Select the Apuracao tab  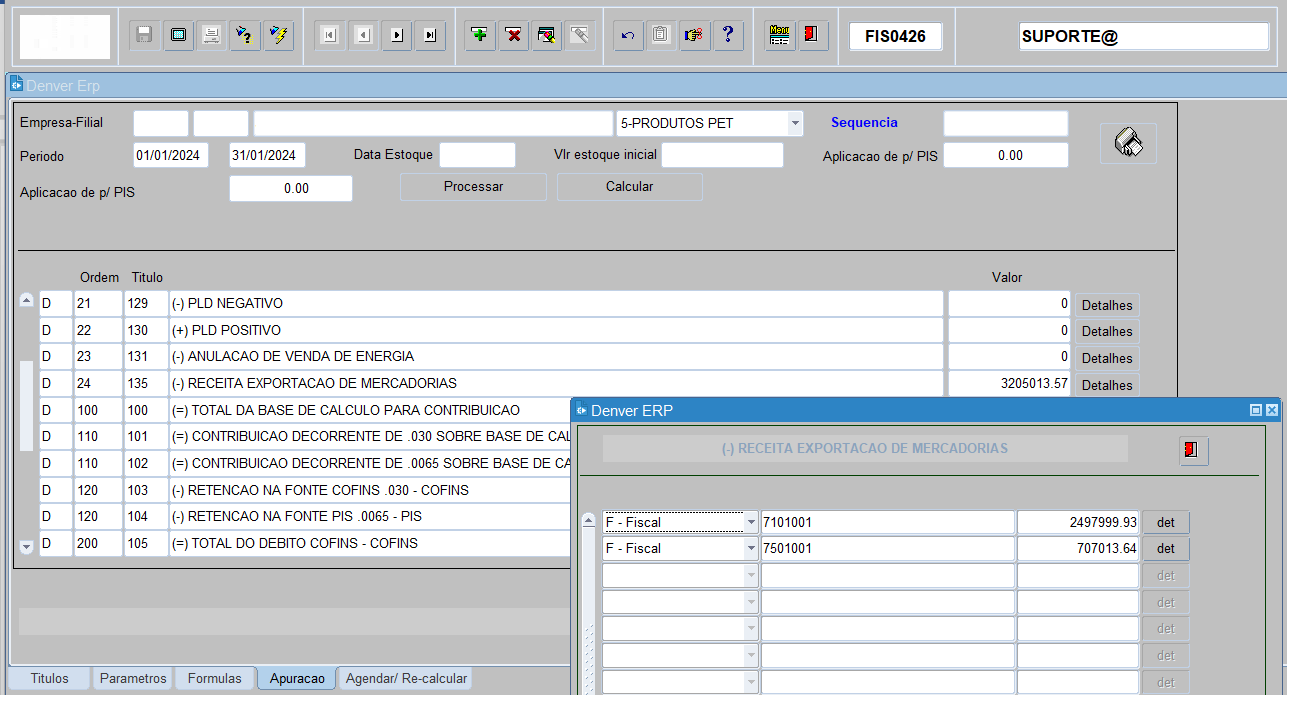pyautogui.click(x=297, y=678)
